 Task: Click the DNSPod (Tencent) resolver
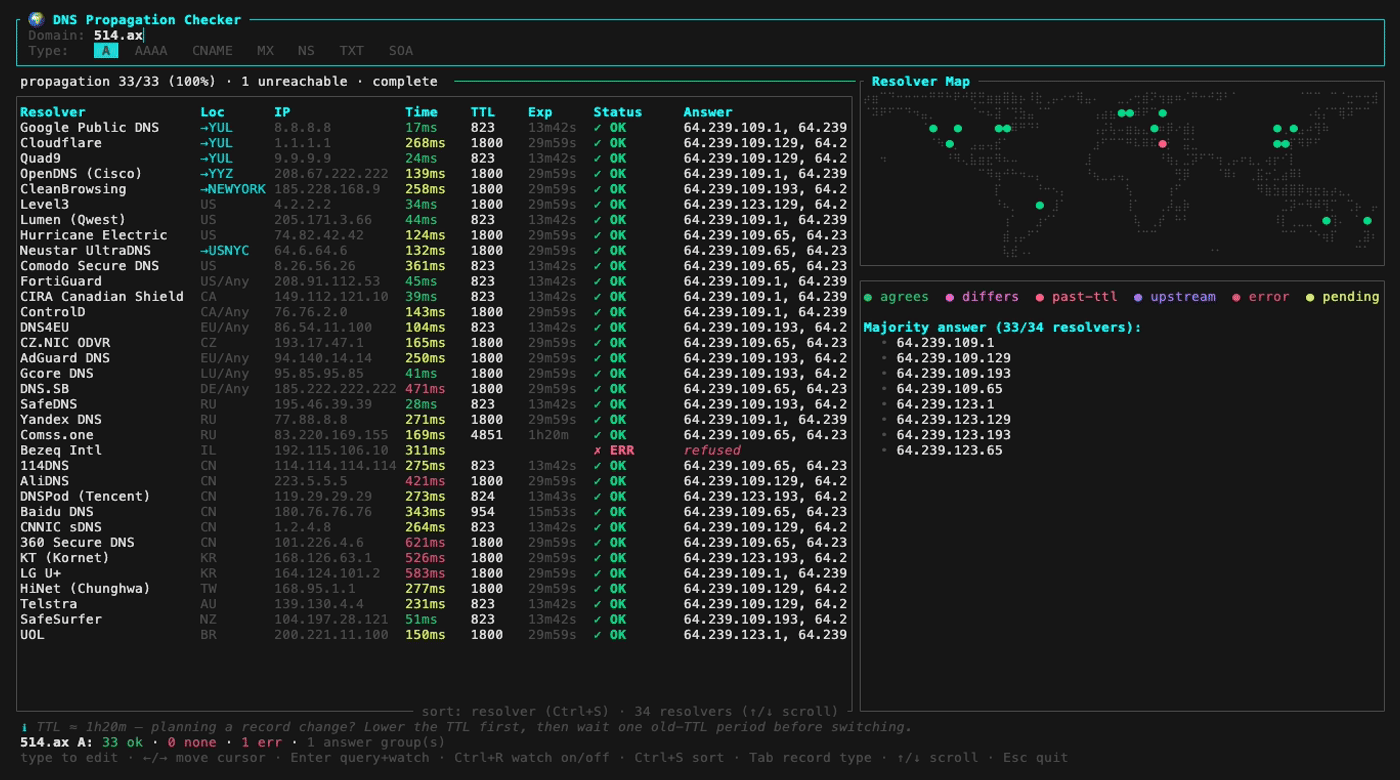85,497
